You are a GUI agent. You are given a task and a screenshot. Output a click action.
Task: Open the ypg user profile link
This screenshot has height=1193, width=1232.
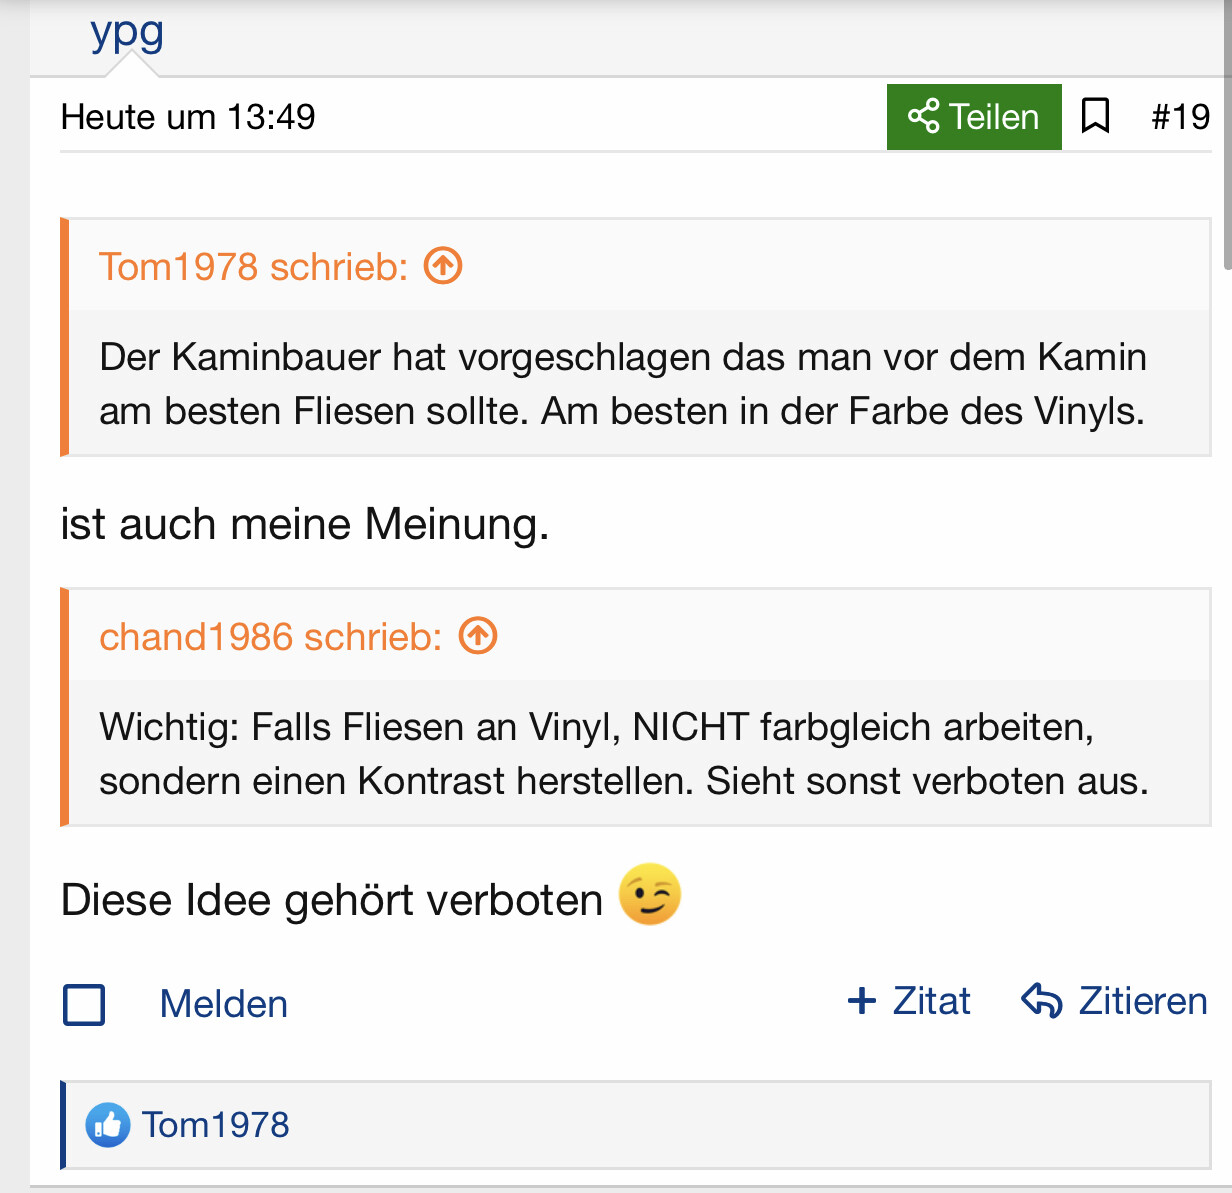coord(127,32)
